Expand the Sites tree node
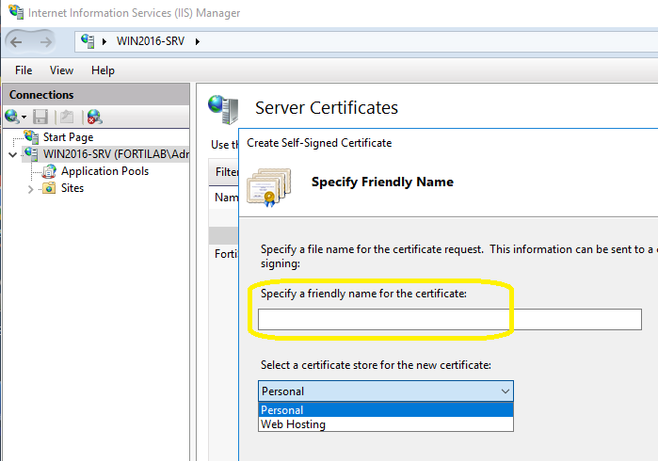 [30, 188]
